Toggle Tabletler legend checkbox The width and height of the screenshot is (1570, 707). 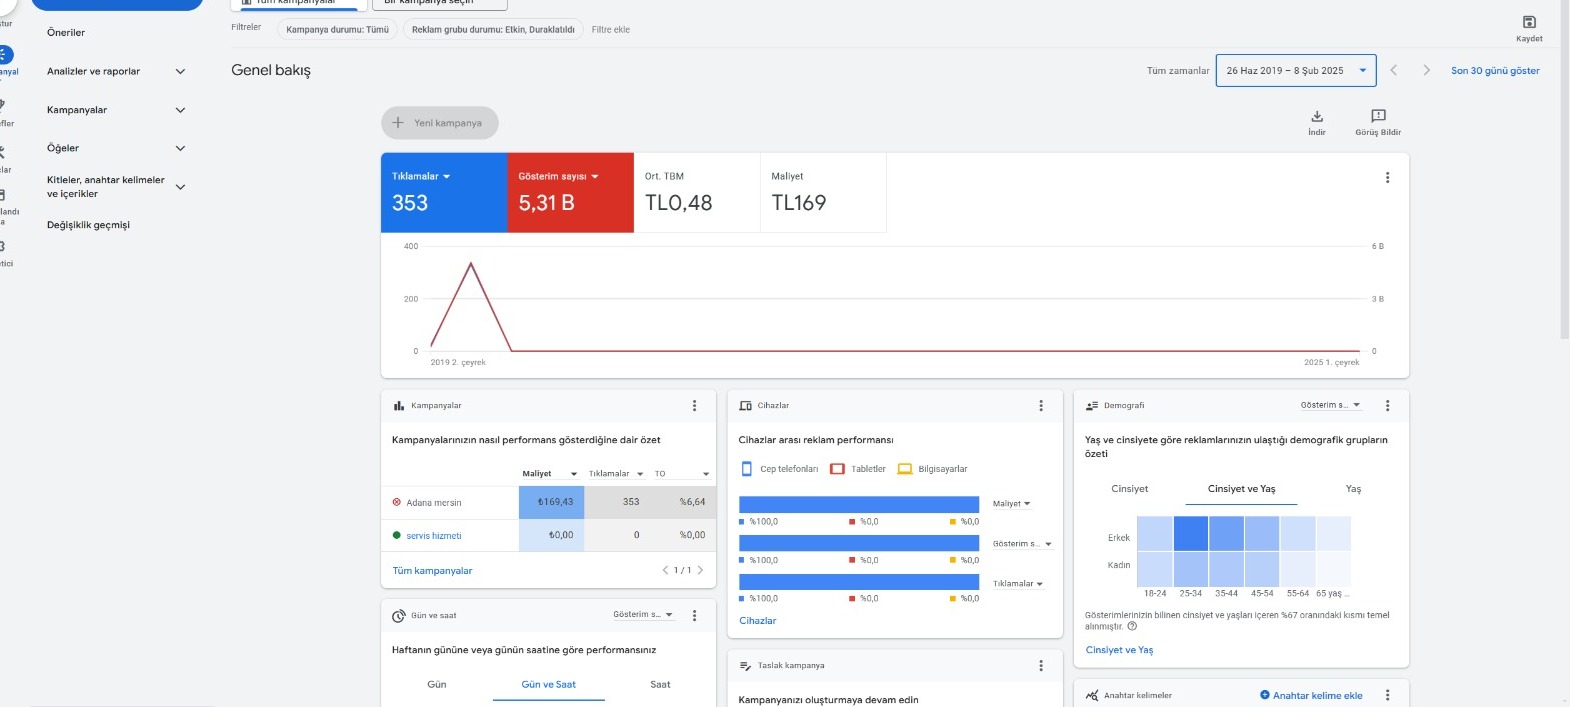pyautogui.click(x=837, y=469)
